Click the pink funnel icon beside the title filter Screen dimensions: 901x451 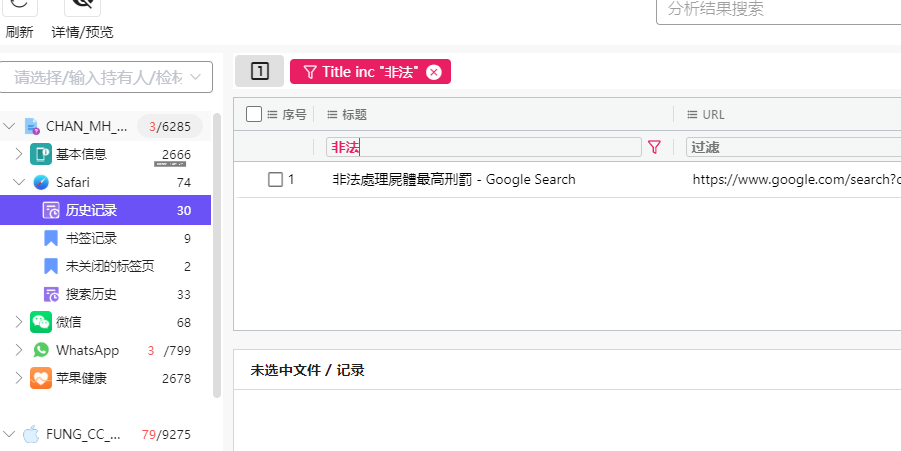tap(654, 147)
